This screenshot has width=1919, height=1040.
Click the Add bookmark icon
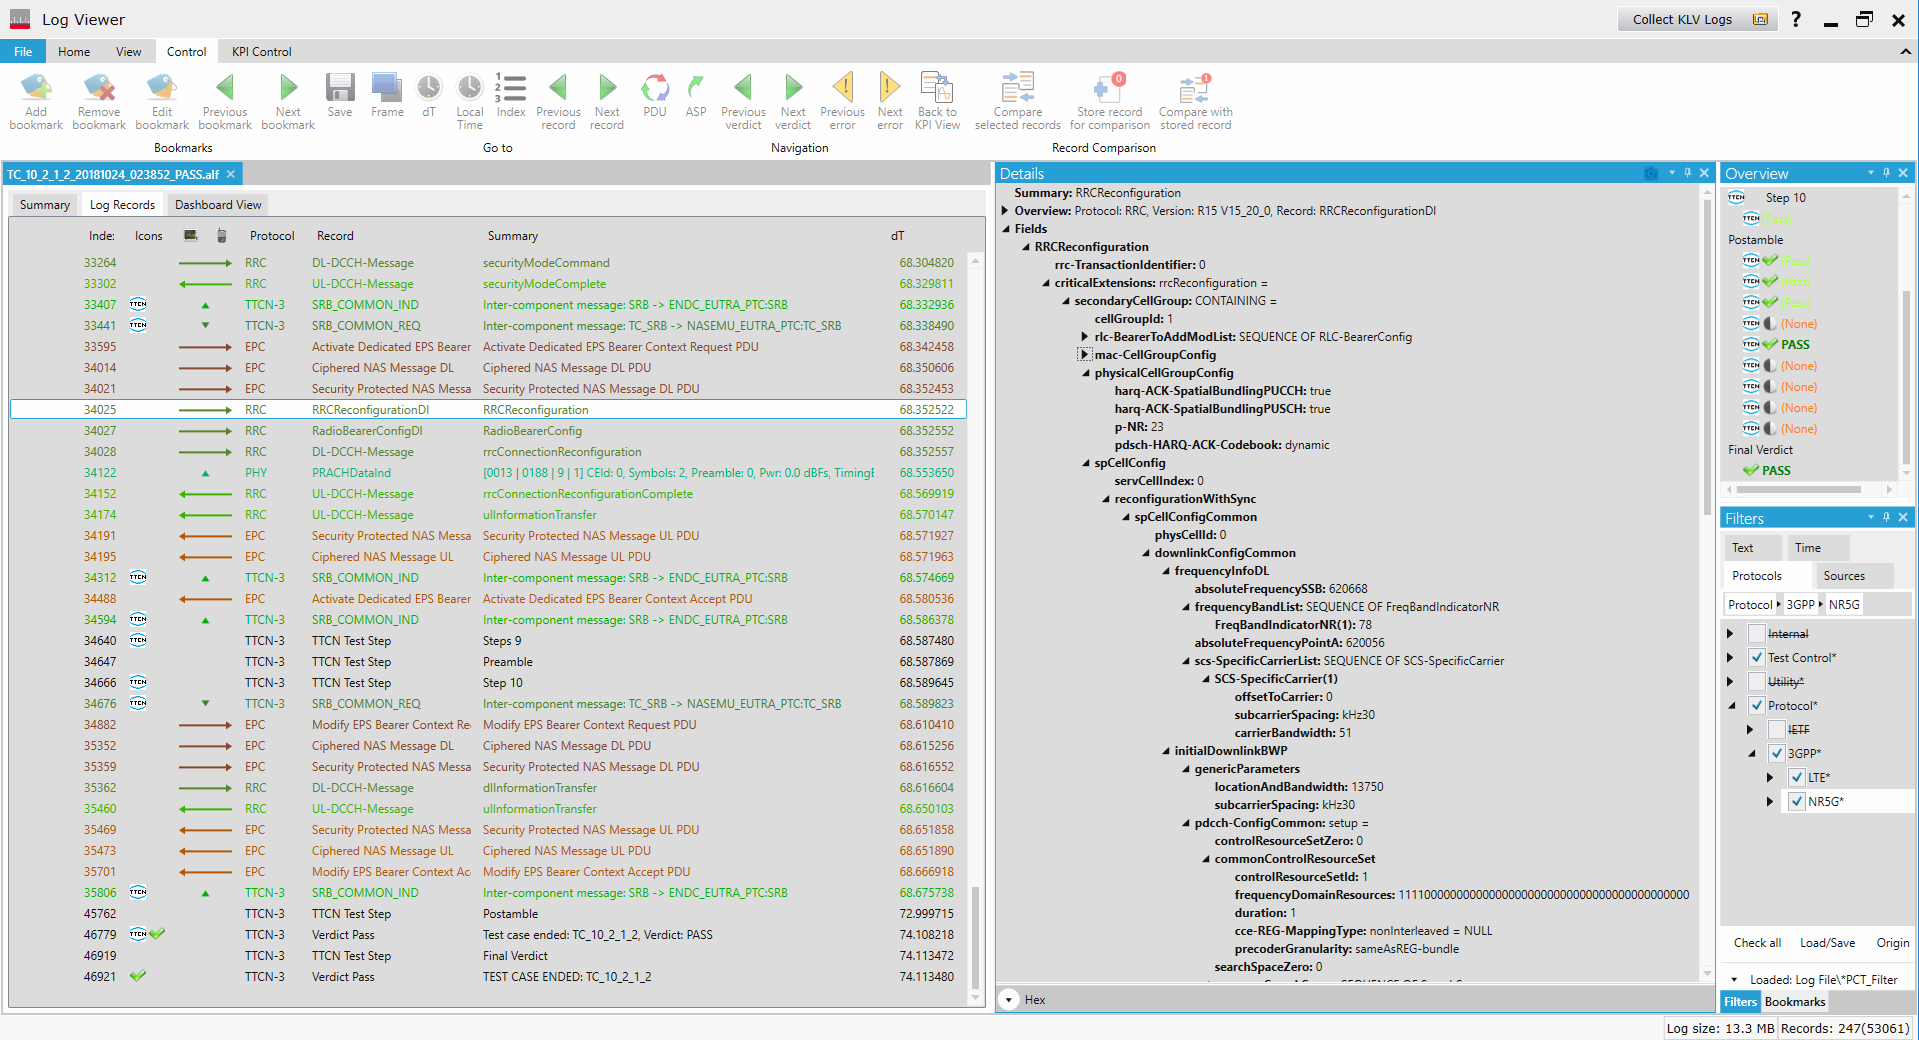pos(36,88)
